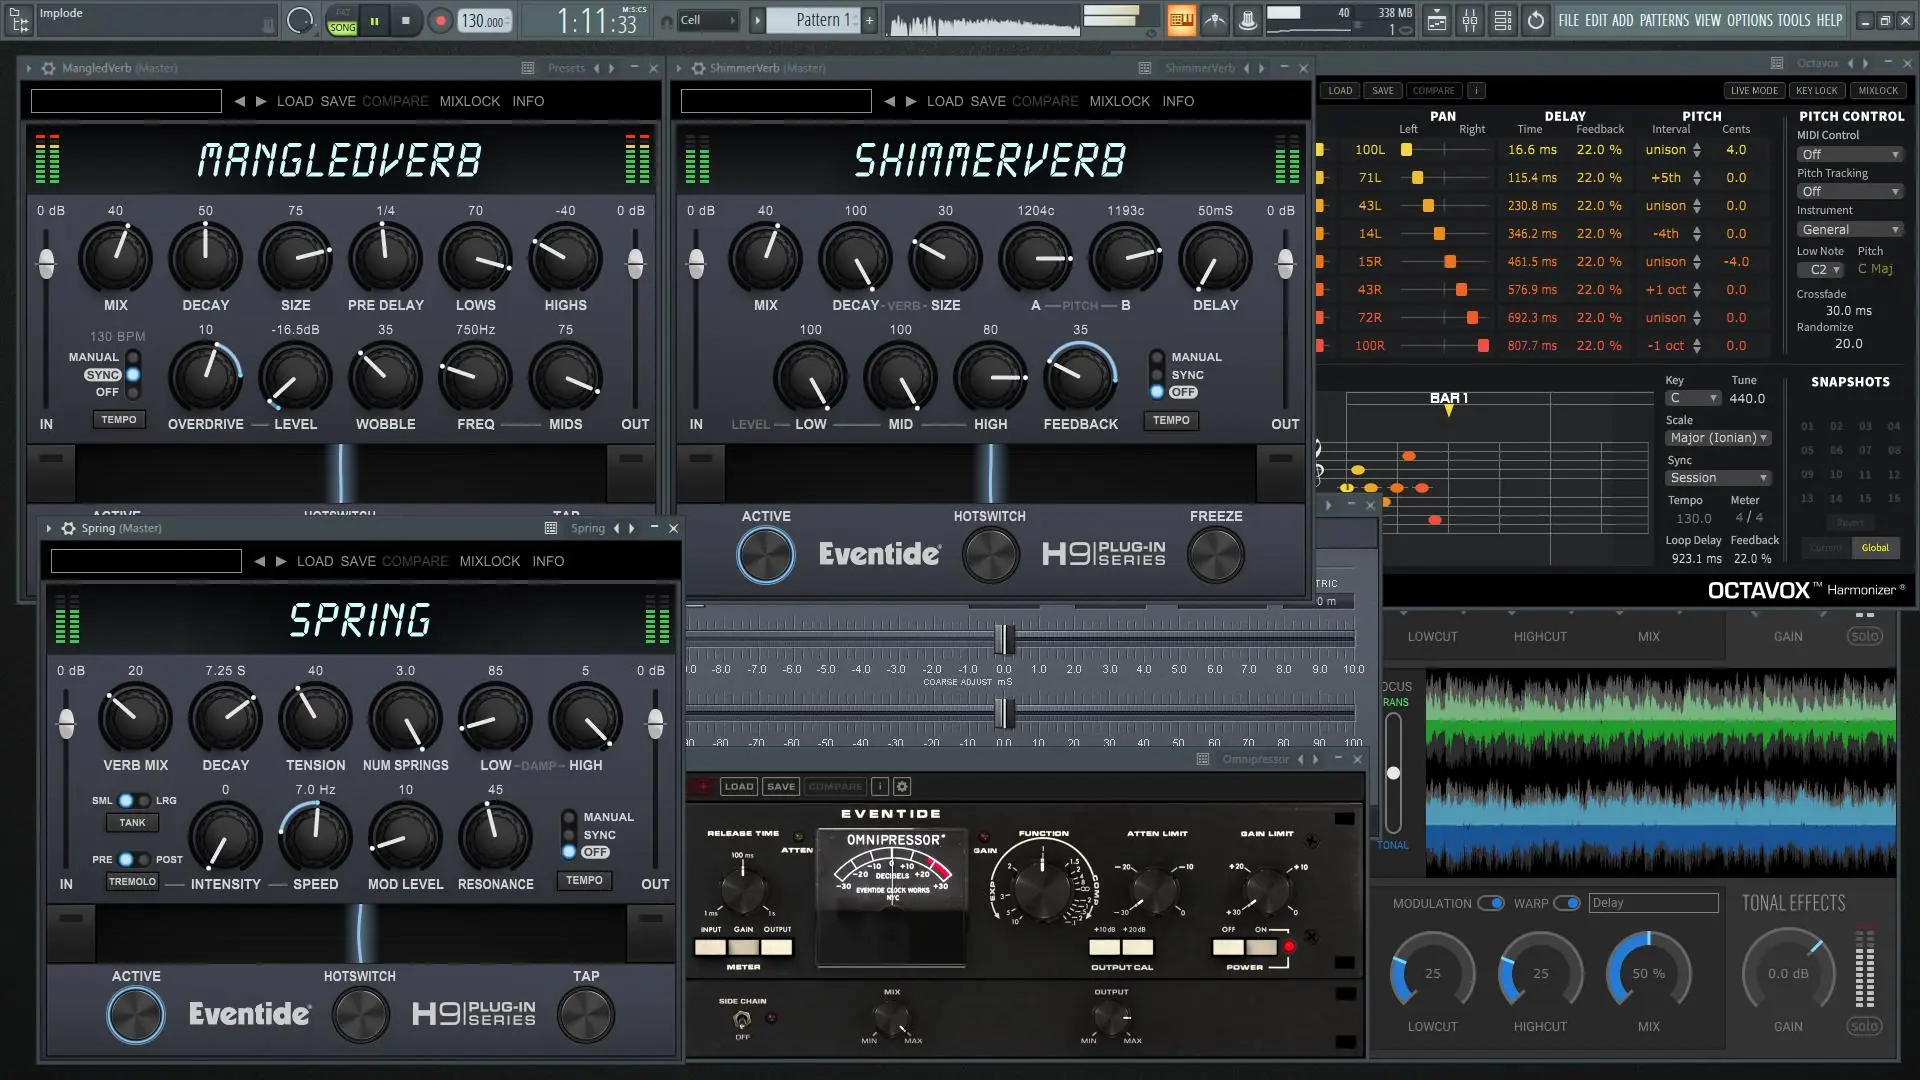Image resolution: width=1920 pixels, height=1080 pixels.
Task: Click Omnipressor settings gear icon
Action: [x=902, y=787]
